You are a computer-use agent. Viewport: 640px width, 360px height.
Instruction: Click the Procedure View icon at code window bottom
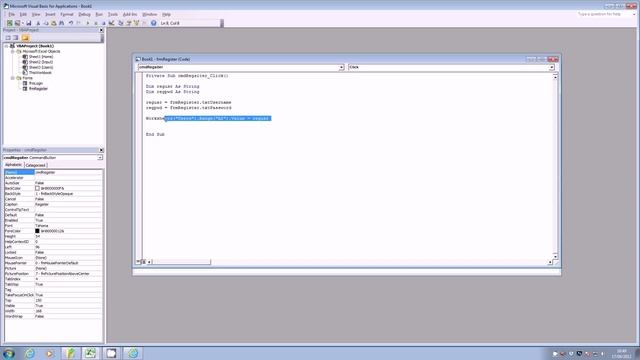point(138,262)
